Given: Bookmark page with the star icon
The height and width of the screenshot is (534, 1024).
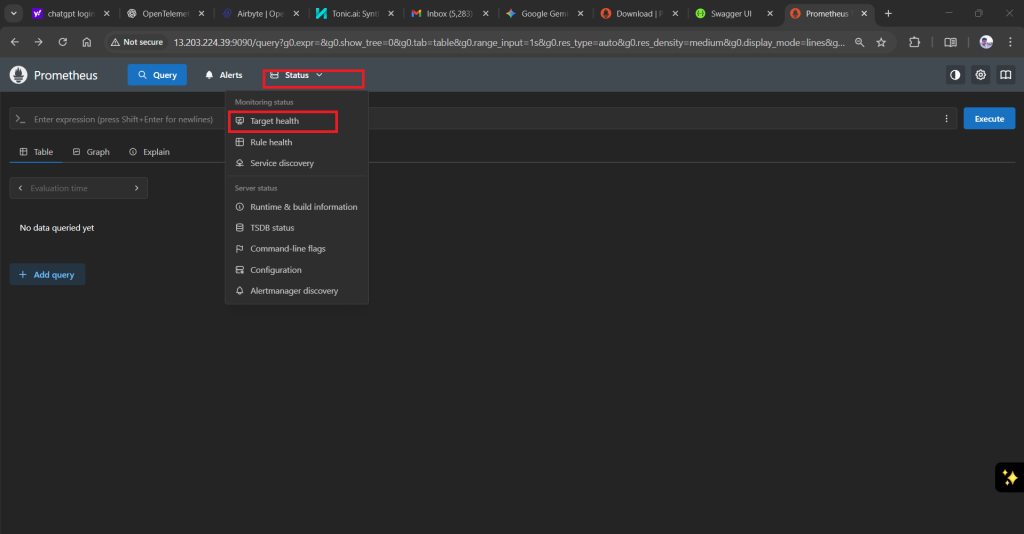Looking at the screenshot, I should pyautogui.click(x=881, y=42).
